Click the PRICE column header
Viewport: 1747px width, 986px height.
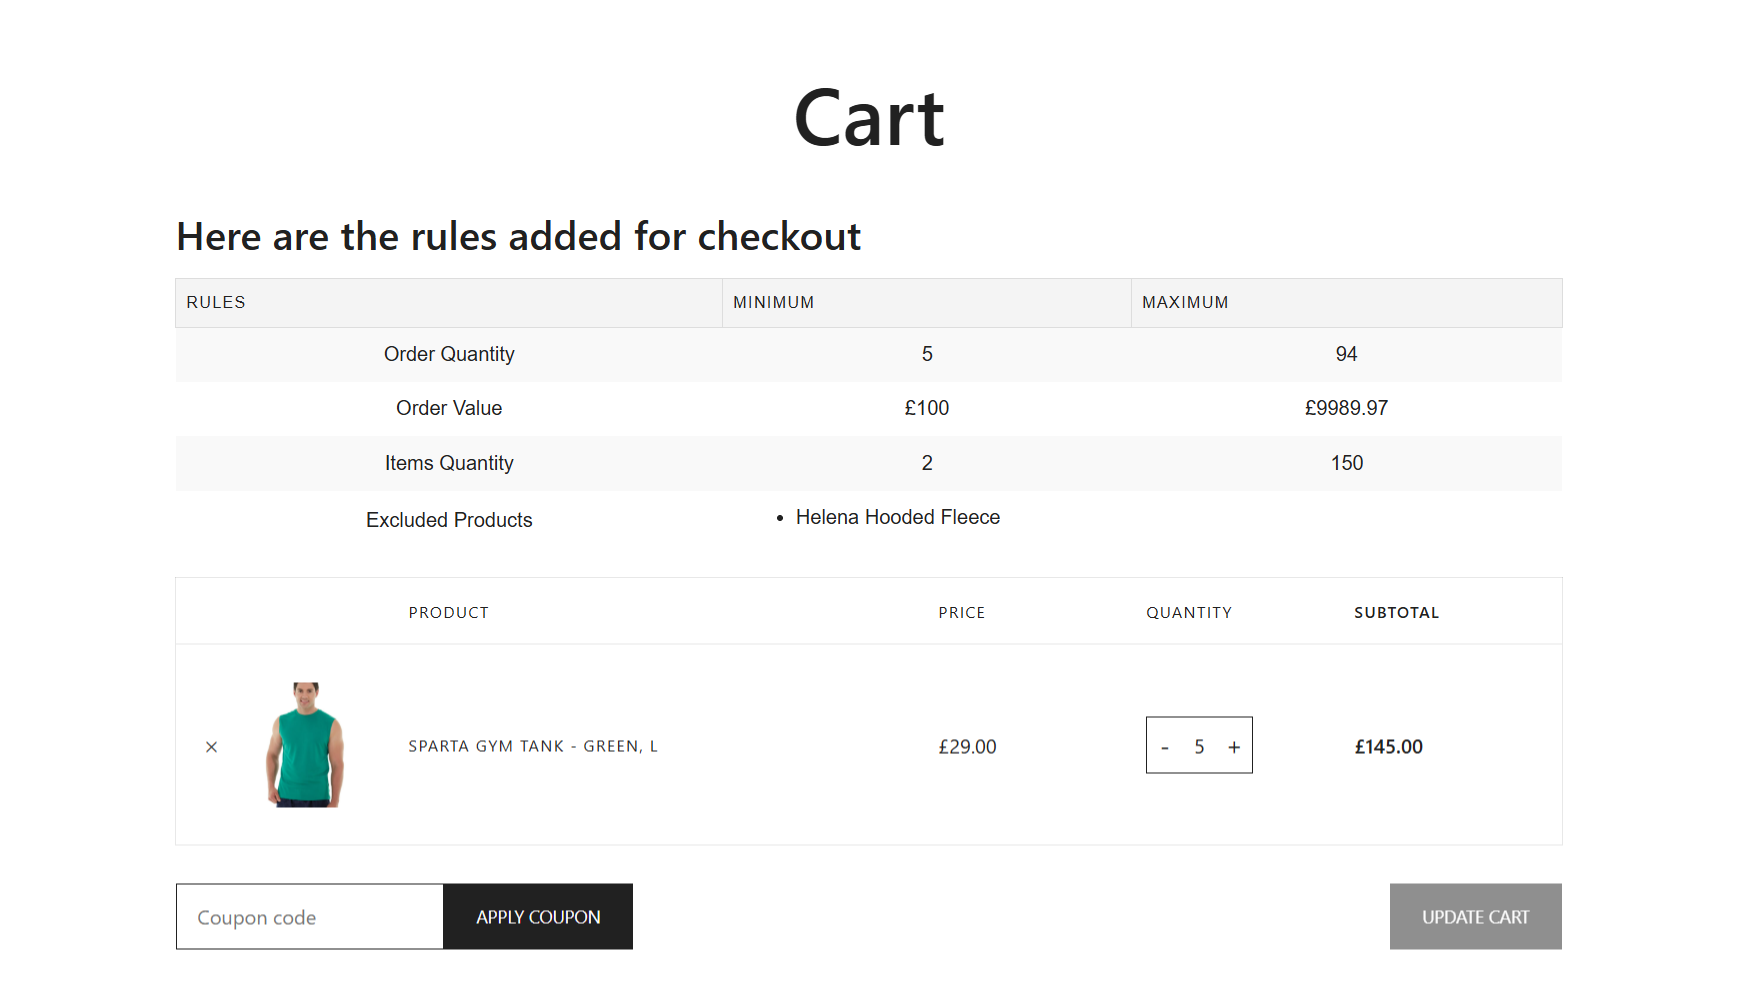[x=961, y=611]
